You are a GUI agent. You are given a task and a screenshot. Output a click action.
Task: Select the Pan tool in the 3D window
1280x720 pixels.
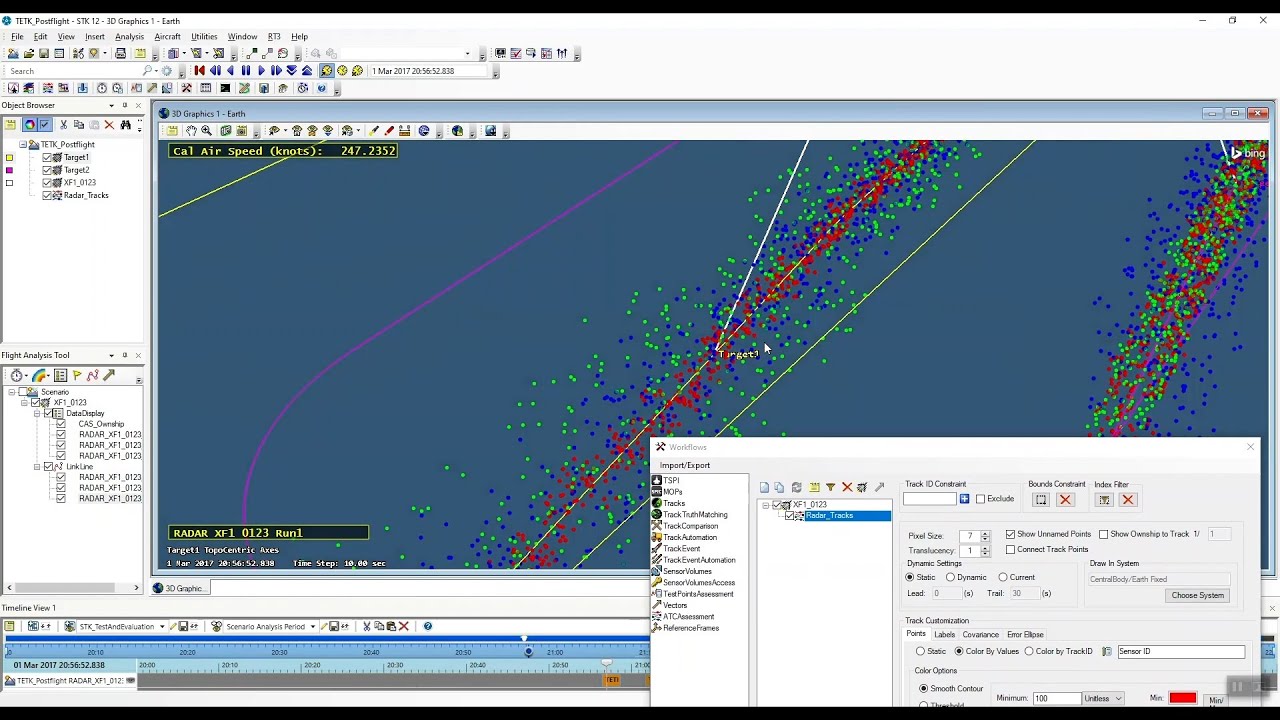point(192,131)
